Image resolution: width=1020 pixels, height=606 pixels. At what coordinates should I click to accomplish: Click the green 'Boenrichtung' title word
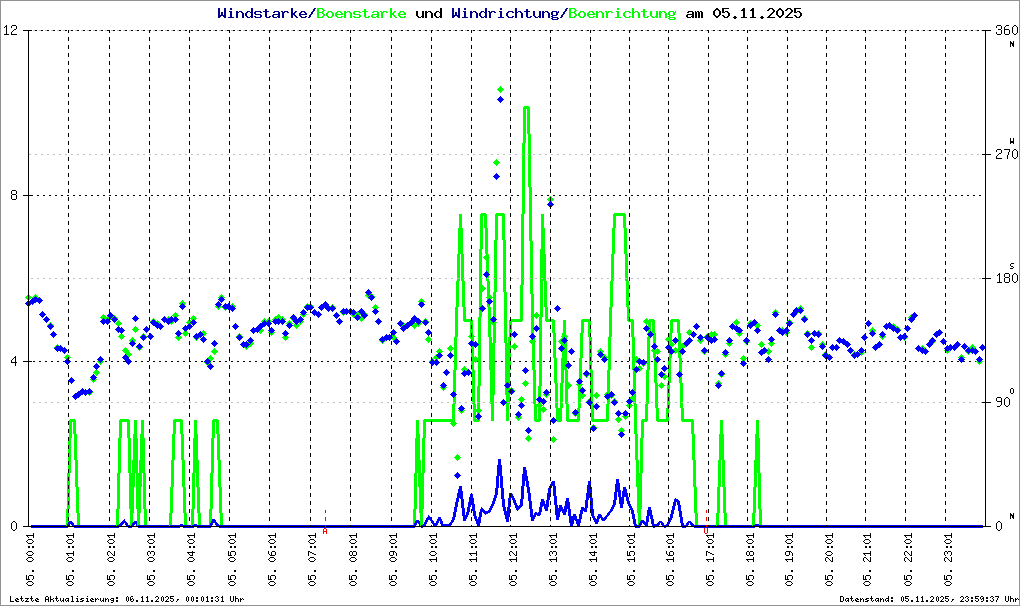622,13
